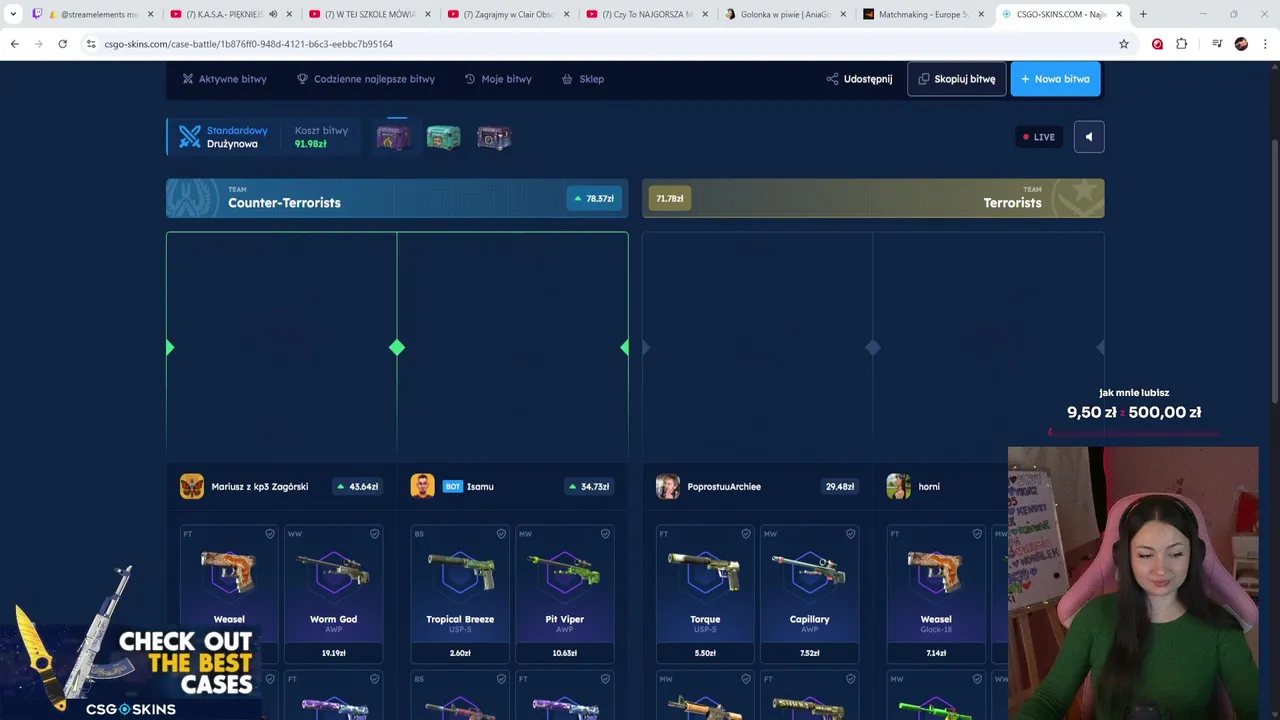Click the page vertical scrollbar
Image resolution: width=1280 pixels, height=720 pixels.
[1274, 270]
